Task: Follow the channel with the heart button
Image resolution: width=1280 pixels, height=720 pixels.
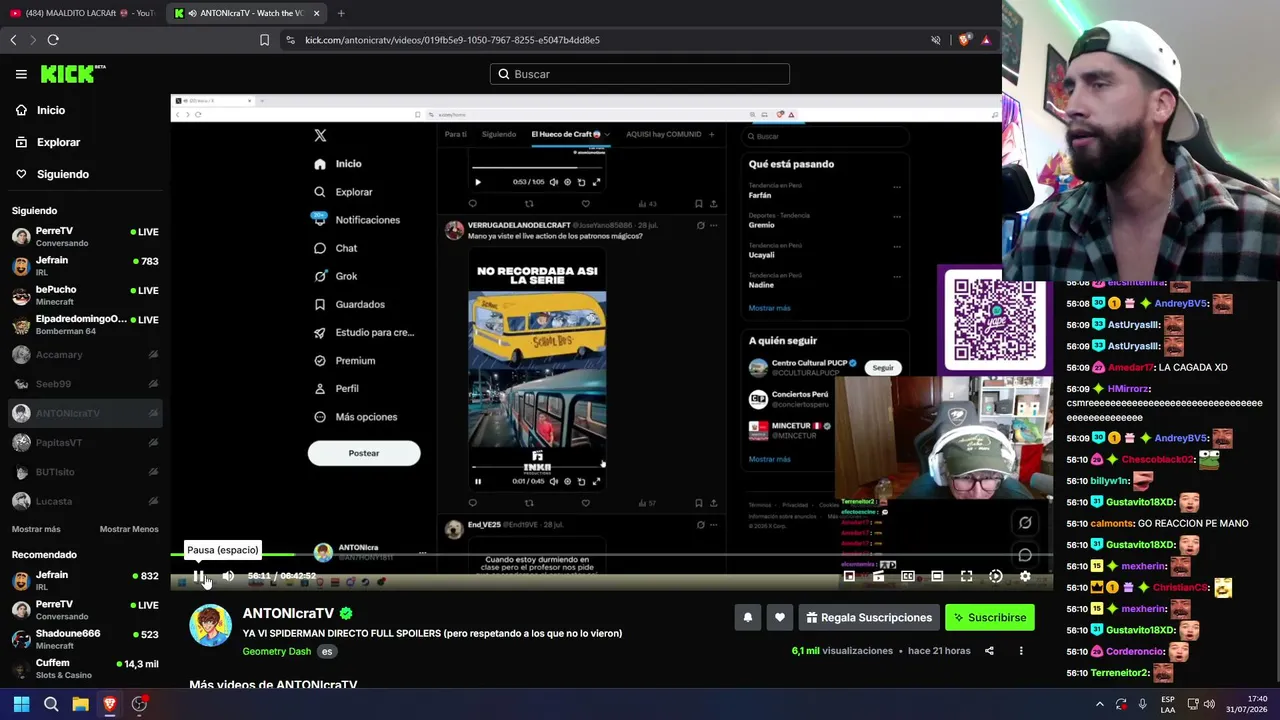Action: [780, 618]
